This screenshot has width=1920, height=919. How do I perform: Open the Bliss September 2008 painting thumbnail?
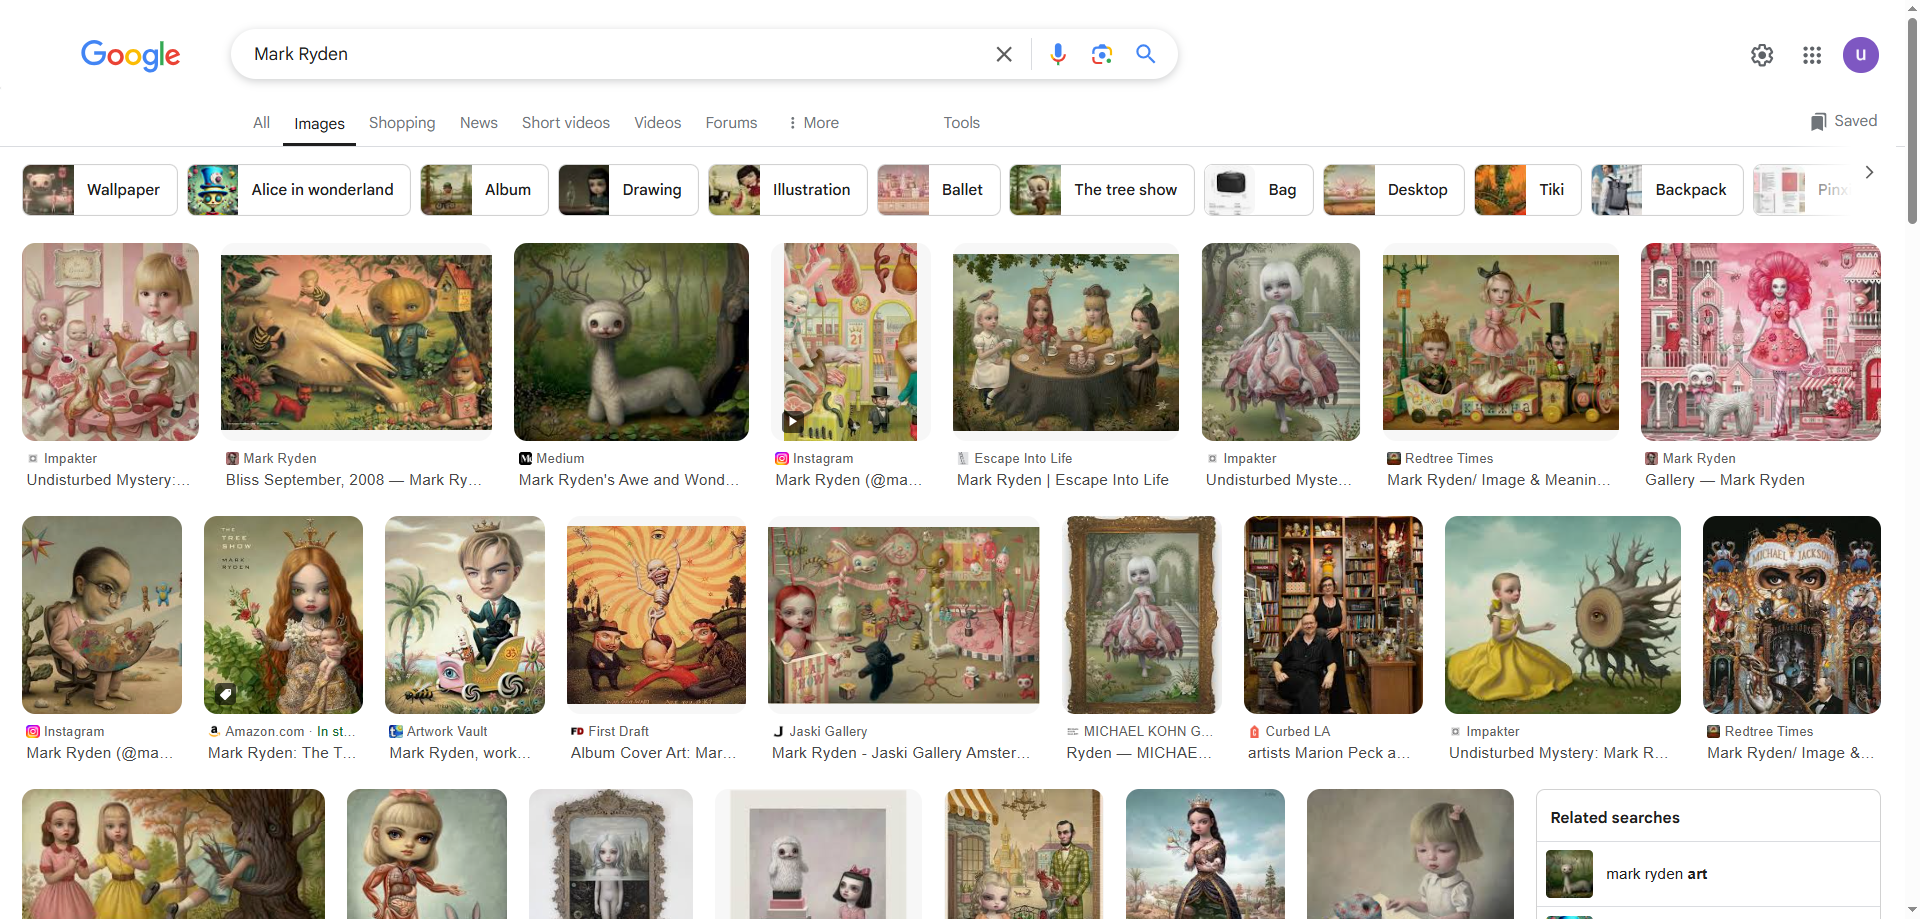356,342
